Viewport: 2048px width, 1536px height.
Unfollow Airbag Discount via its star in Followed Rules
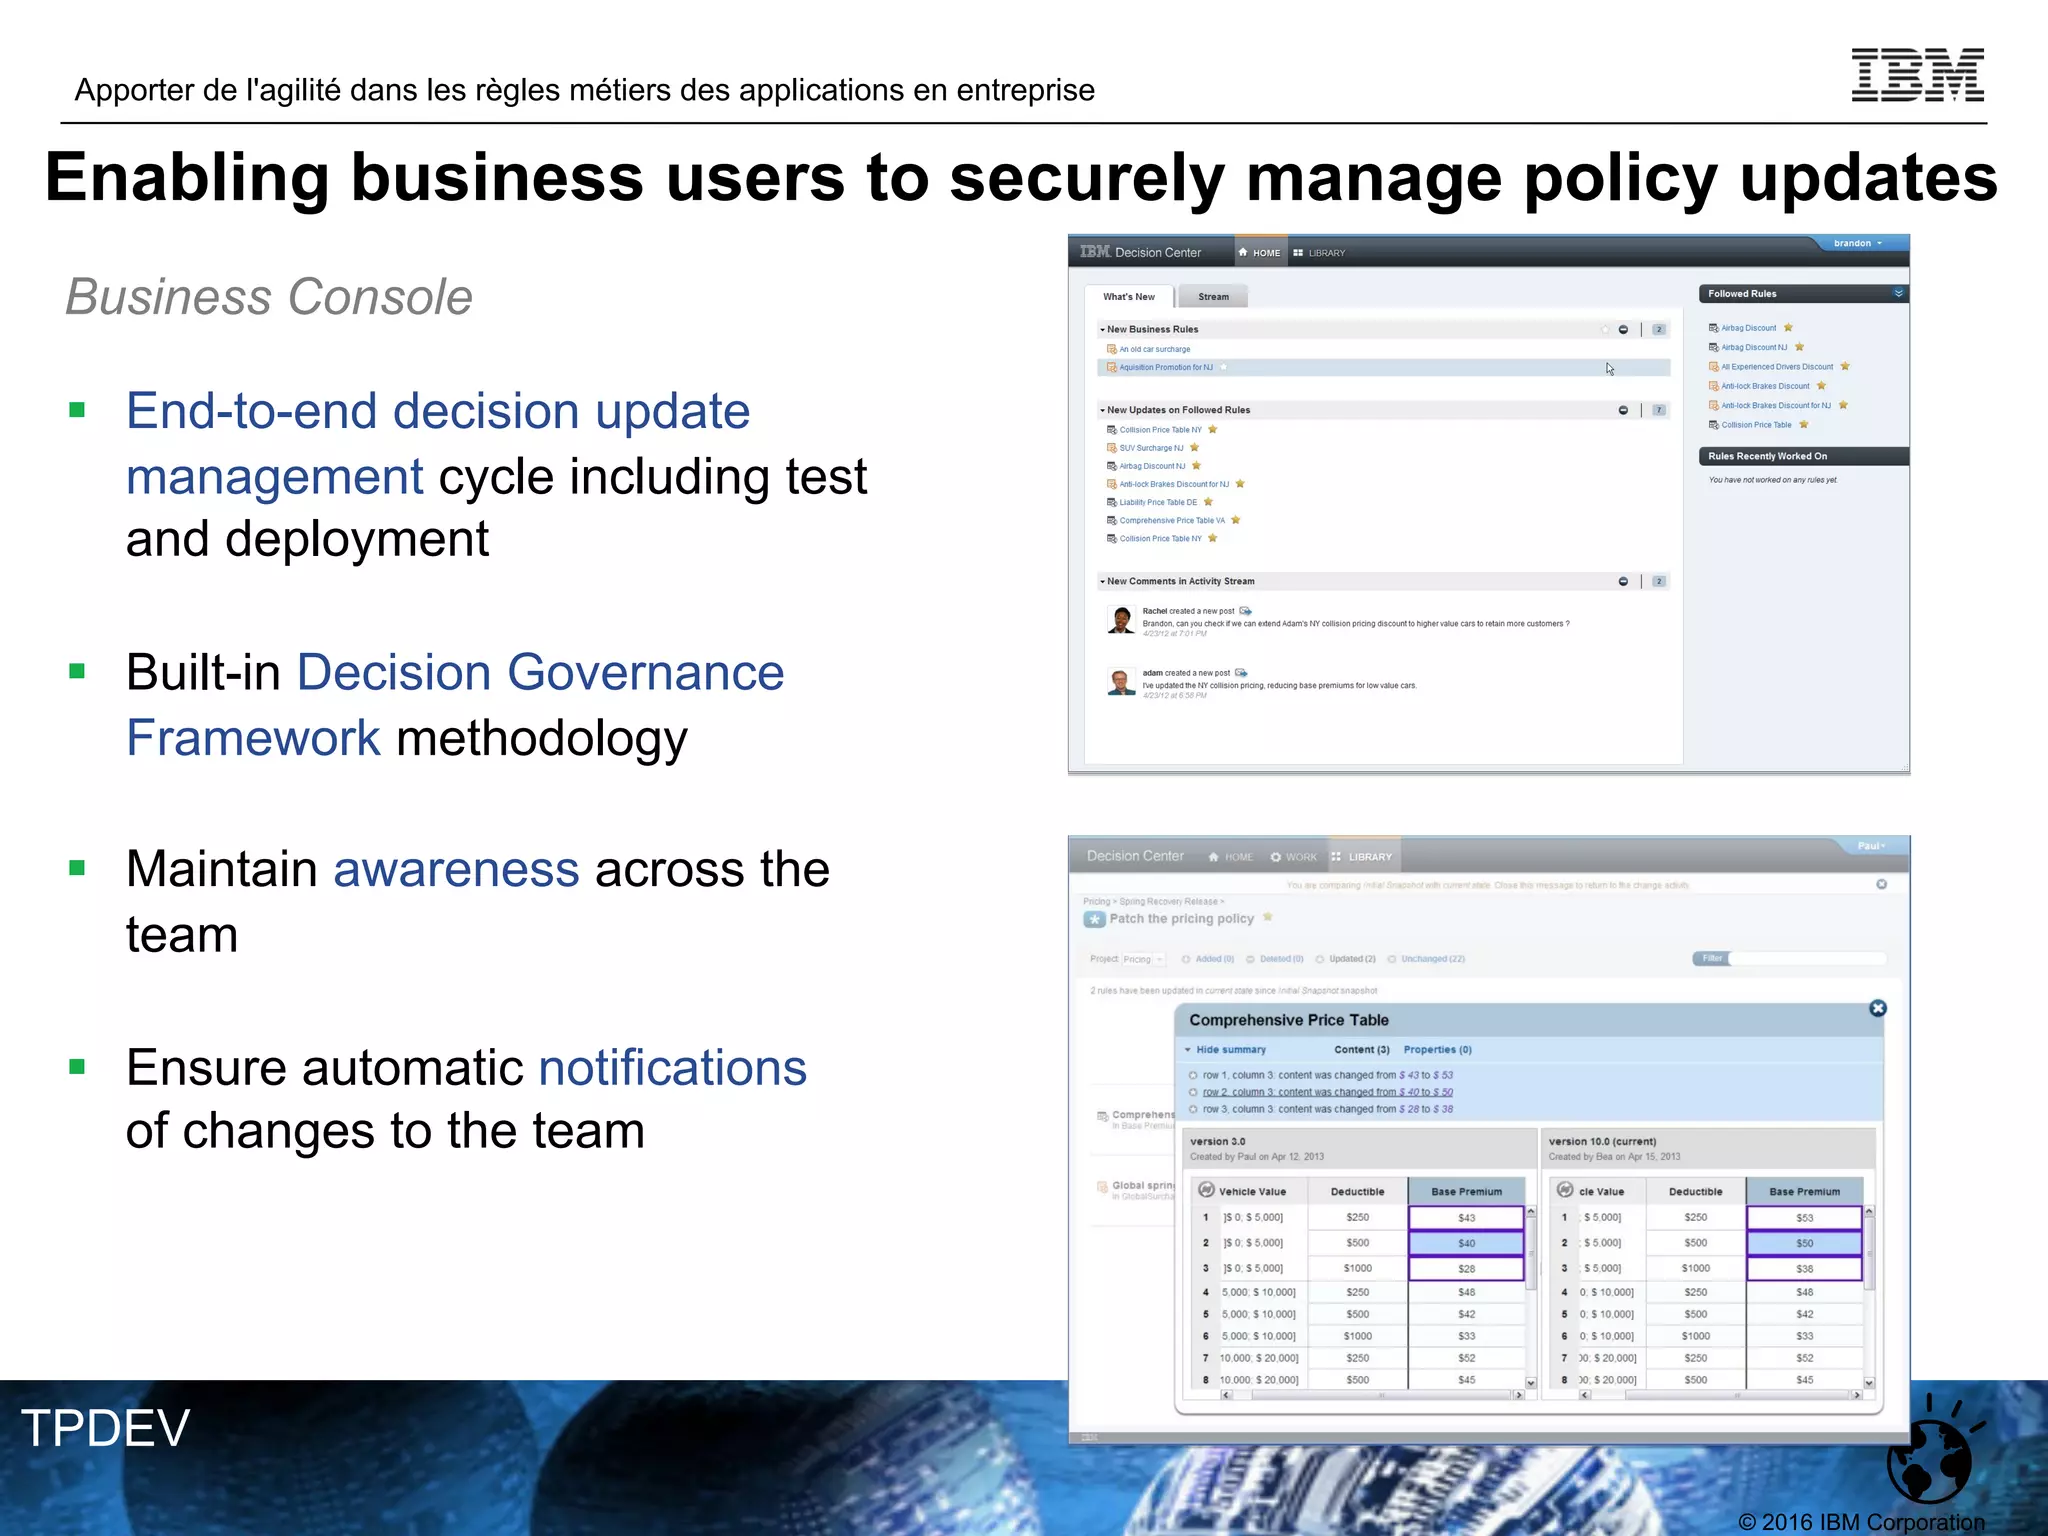pyautogui.click(x=1788, y=328)
